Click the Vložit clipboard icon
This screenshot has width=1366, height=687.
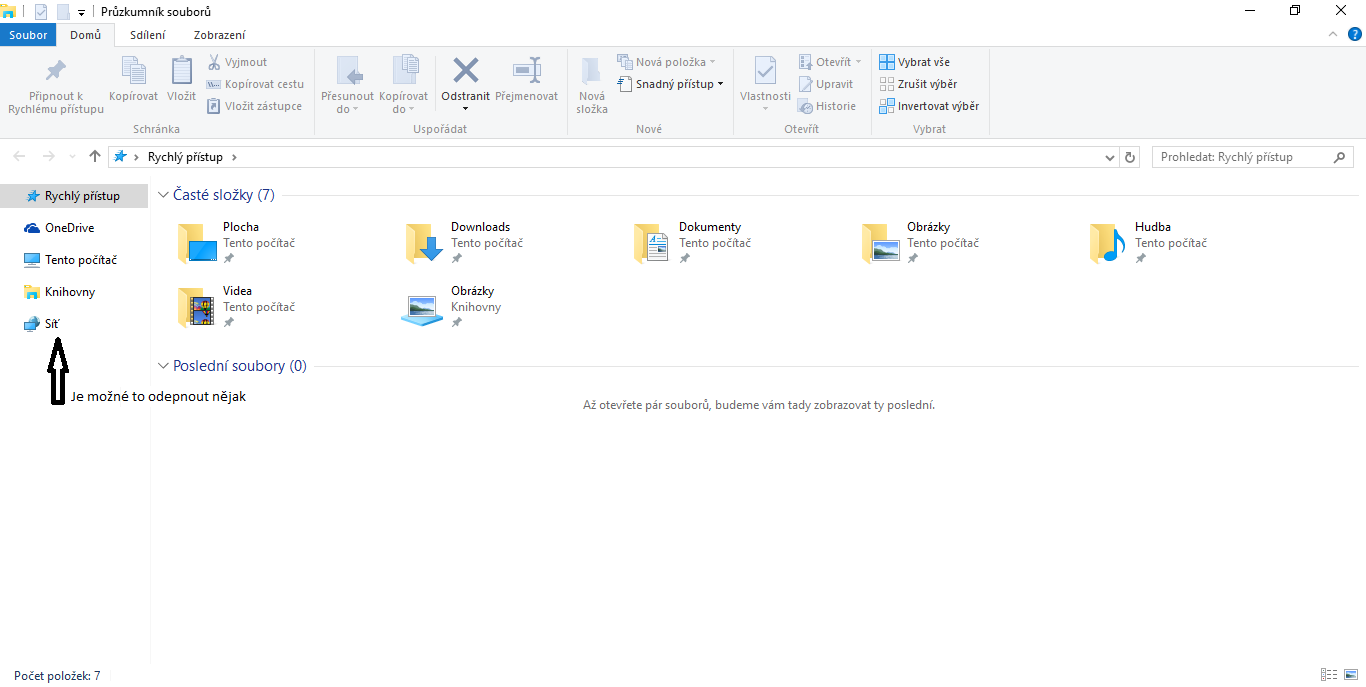[x=181, y=70]
